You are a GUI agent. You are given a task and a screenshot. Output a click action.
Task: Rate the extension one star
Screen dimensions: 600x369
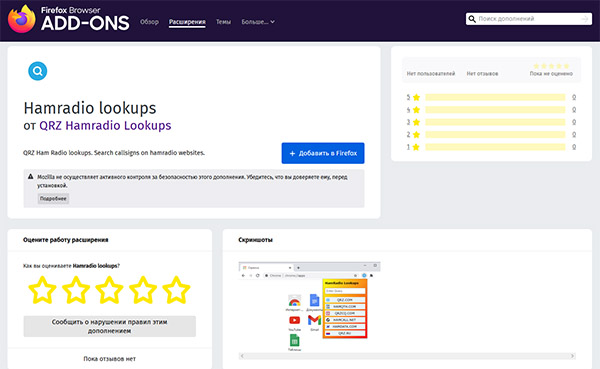[x=42, y=290]
